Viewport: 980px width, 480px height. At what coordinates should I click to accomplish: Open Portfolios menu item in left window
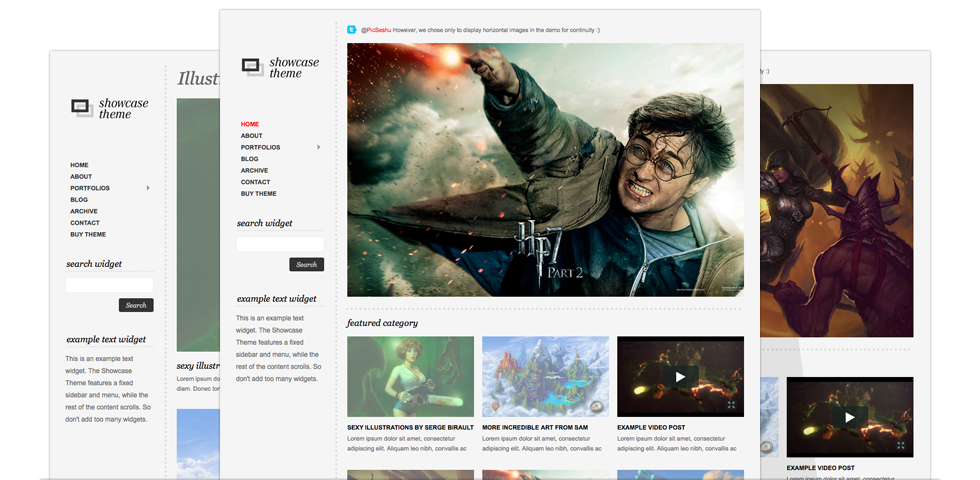click(89, 188)
